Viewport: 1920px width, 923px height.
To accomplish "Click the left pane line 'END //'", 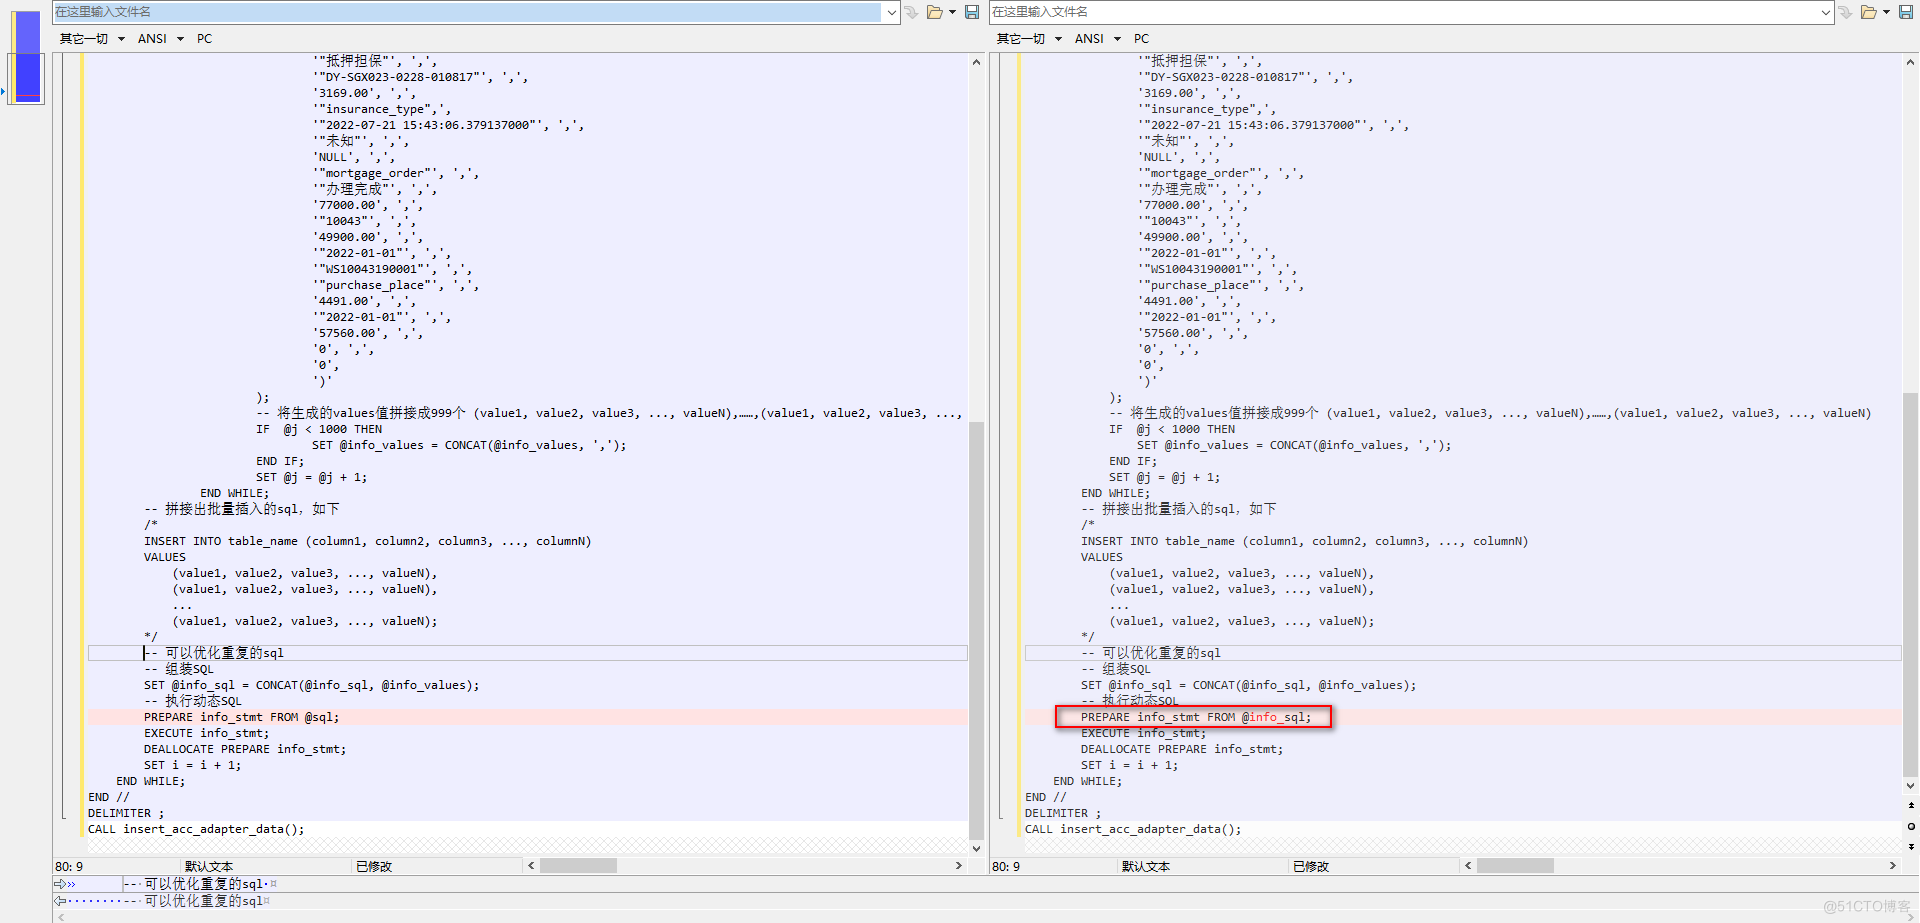I will (x=109, y=797).
